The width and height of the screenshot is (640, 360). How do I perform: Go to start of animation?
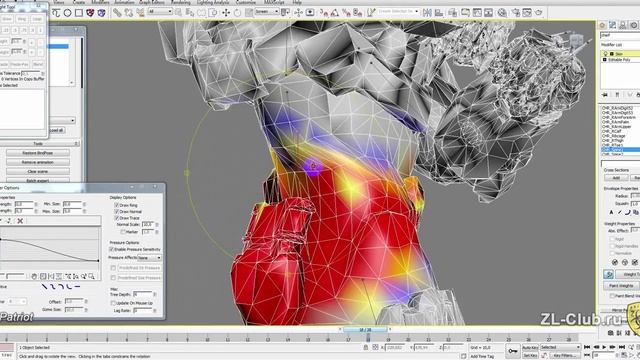587,347
